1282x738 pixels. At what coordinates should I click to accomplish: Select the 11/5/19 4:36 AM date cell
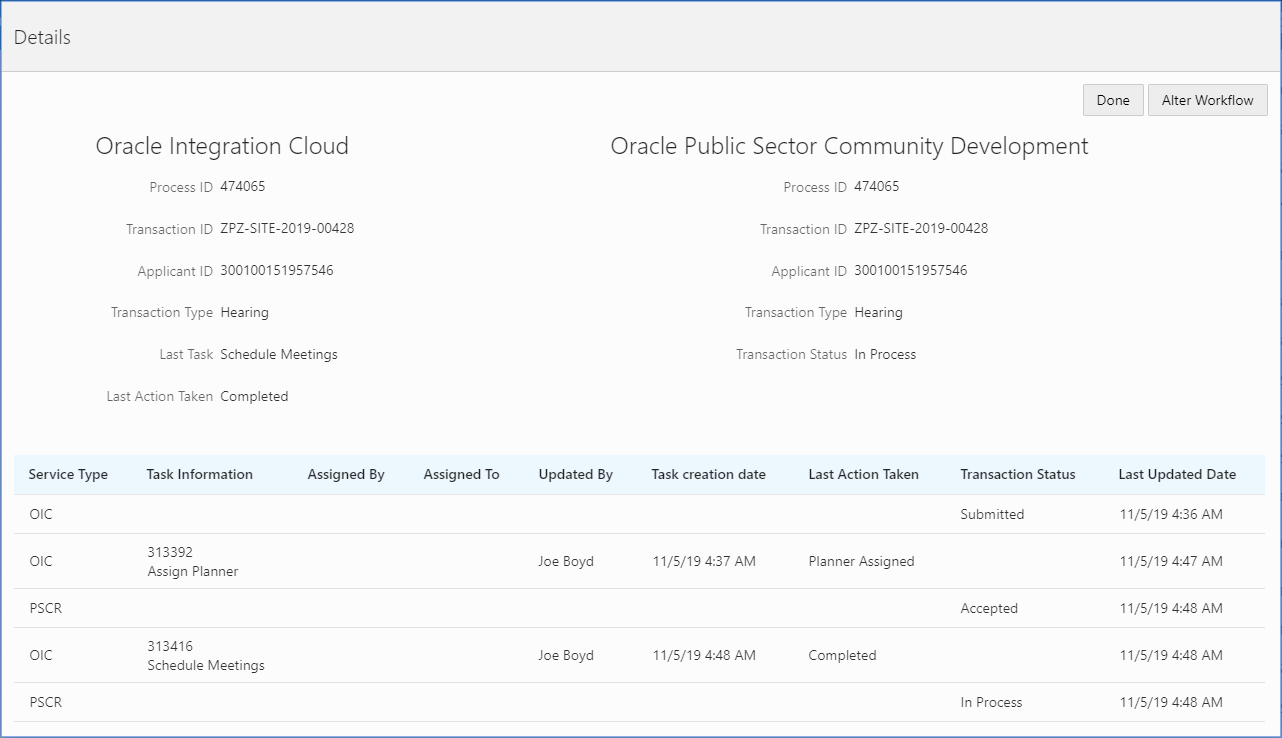coord(1171,514)
